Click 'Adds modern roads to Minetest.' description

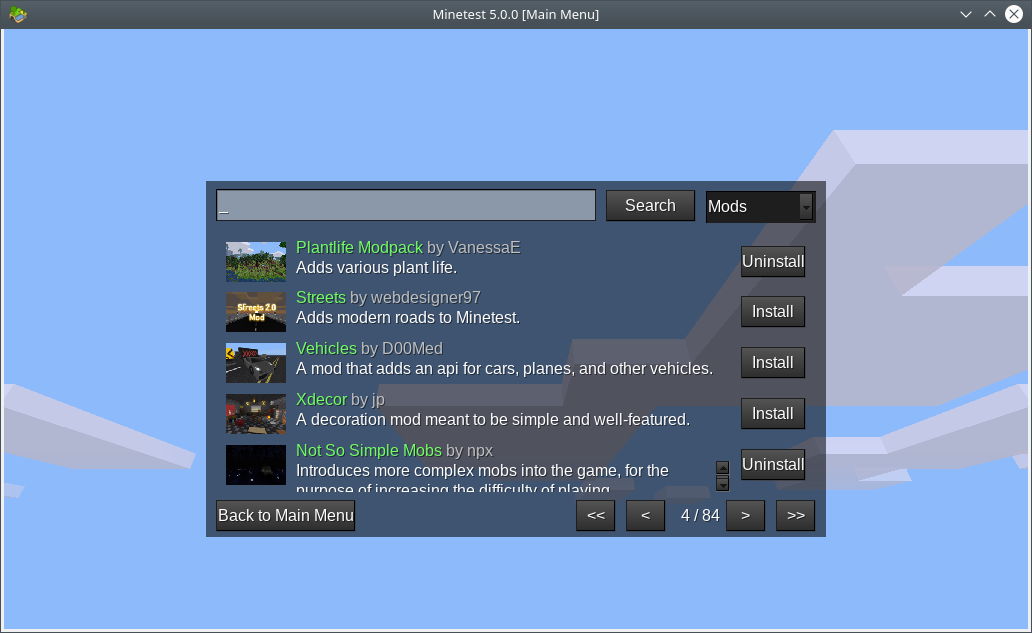click(x=408, y=318)
